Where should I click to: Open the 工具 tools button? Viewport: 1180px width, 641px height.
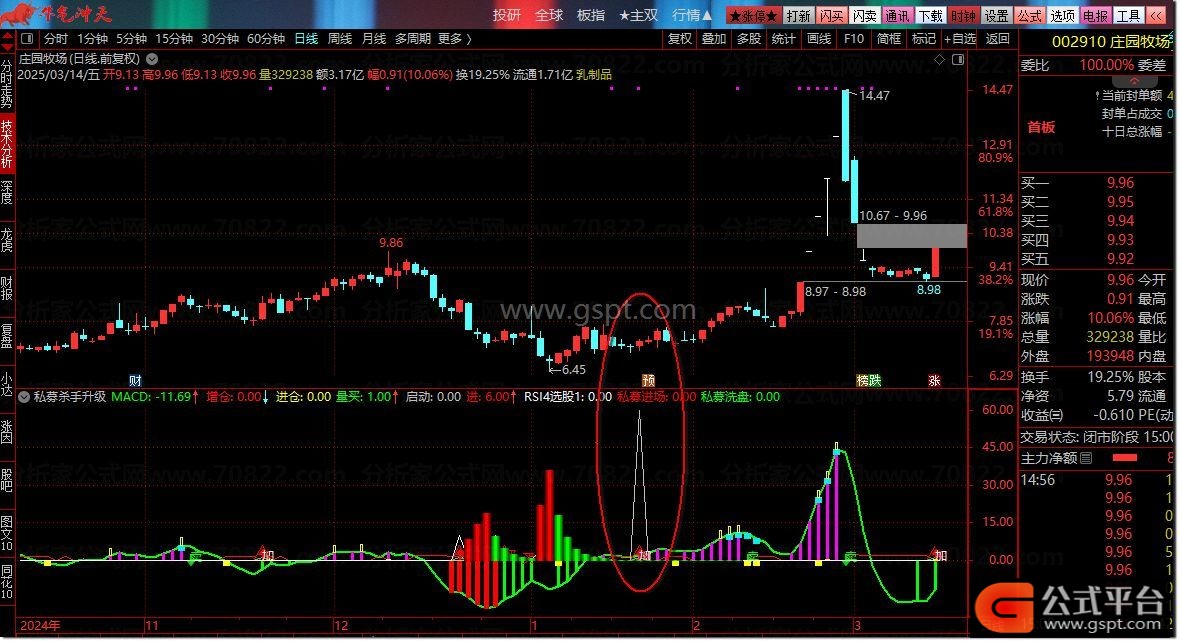pyautogui.click(x=1129, y=16)
